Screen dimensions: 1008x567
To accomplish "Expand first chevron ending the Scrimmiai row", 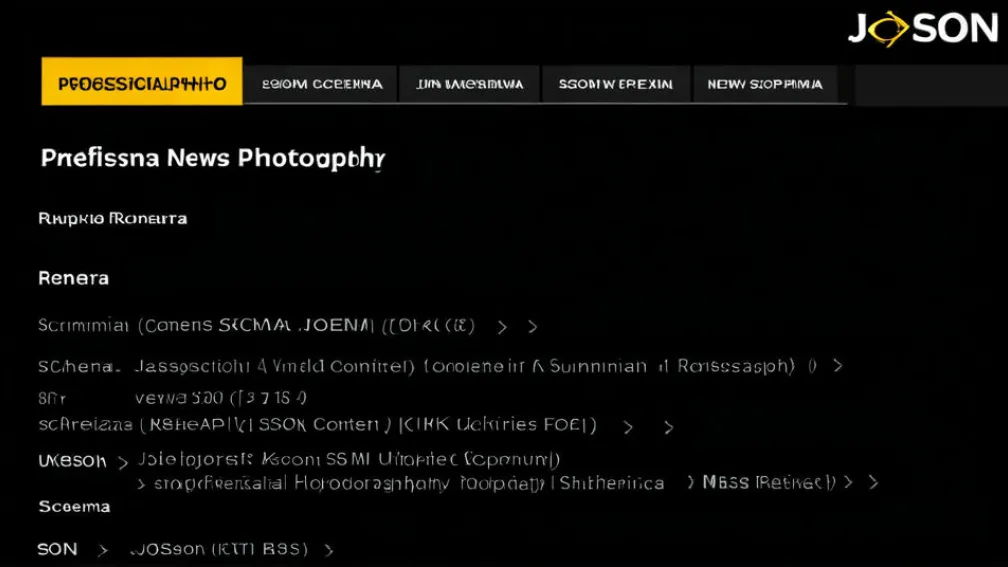I will point(502,327).
